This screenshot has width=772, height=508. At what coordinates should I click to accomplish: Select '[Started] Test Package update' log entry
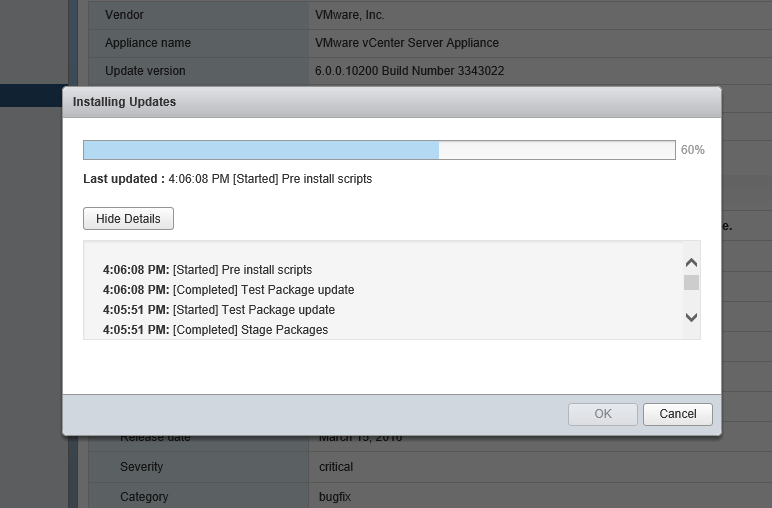pyautogui.click(x=219, y=310)
